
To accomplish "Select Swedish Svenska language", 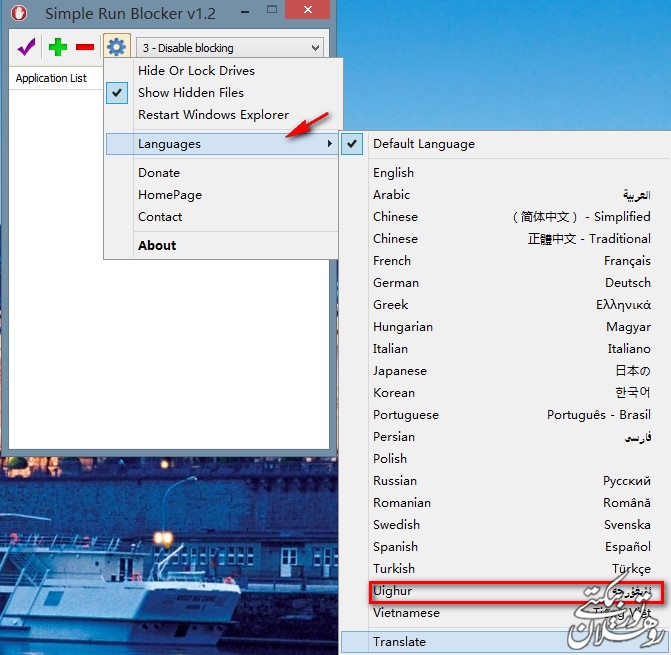I will (x=505, y=525).
